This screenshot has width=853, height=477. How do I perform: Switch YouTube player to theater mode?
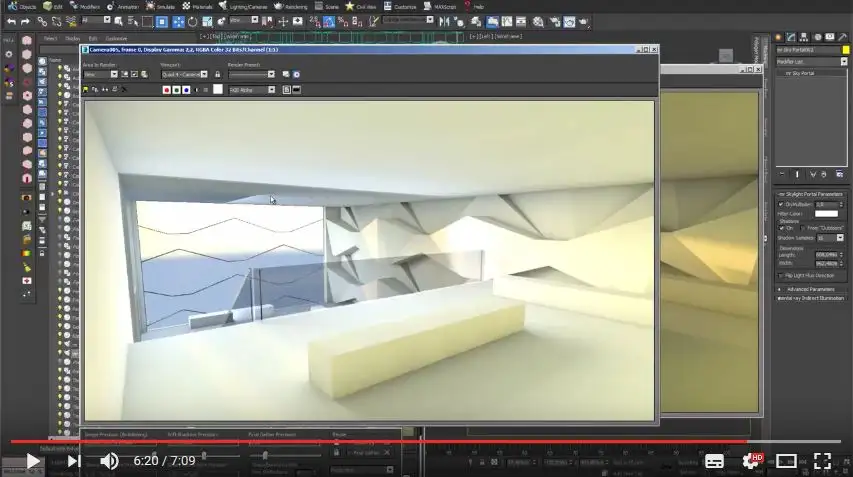[786, 461]
